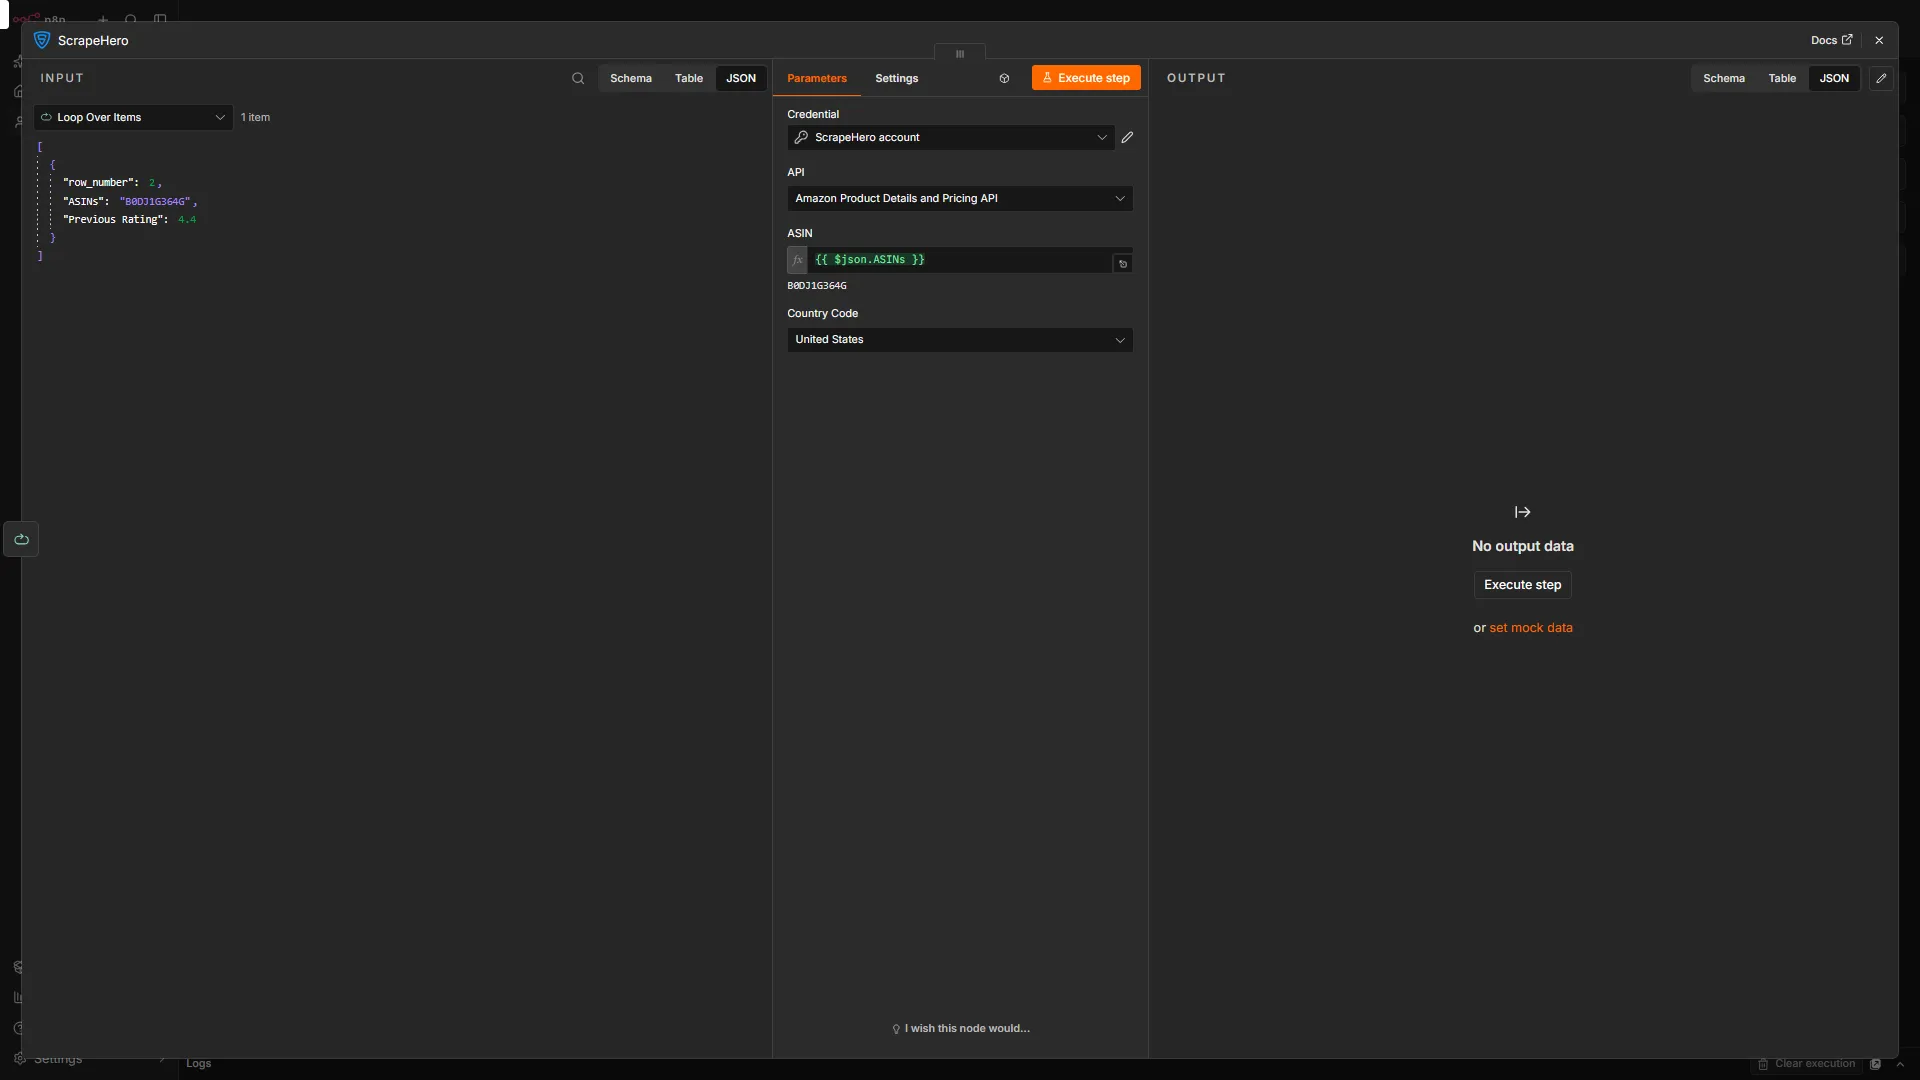Search the input data

click(578, 78)
